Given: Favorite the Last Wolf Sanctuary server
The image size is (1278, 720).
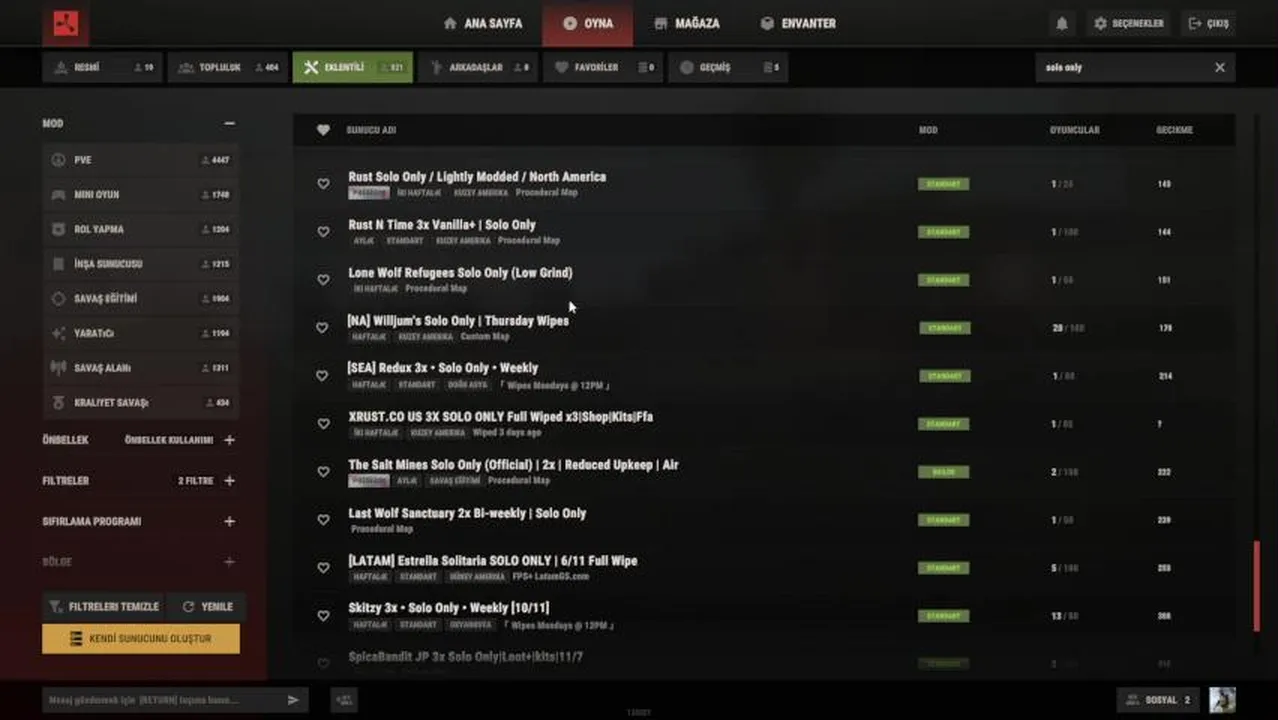Looking at the screenshot, I should tap(323, 520).
